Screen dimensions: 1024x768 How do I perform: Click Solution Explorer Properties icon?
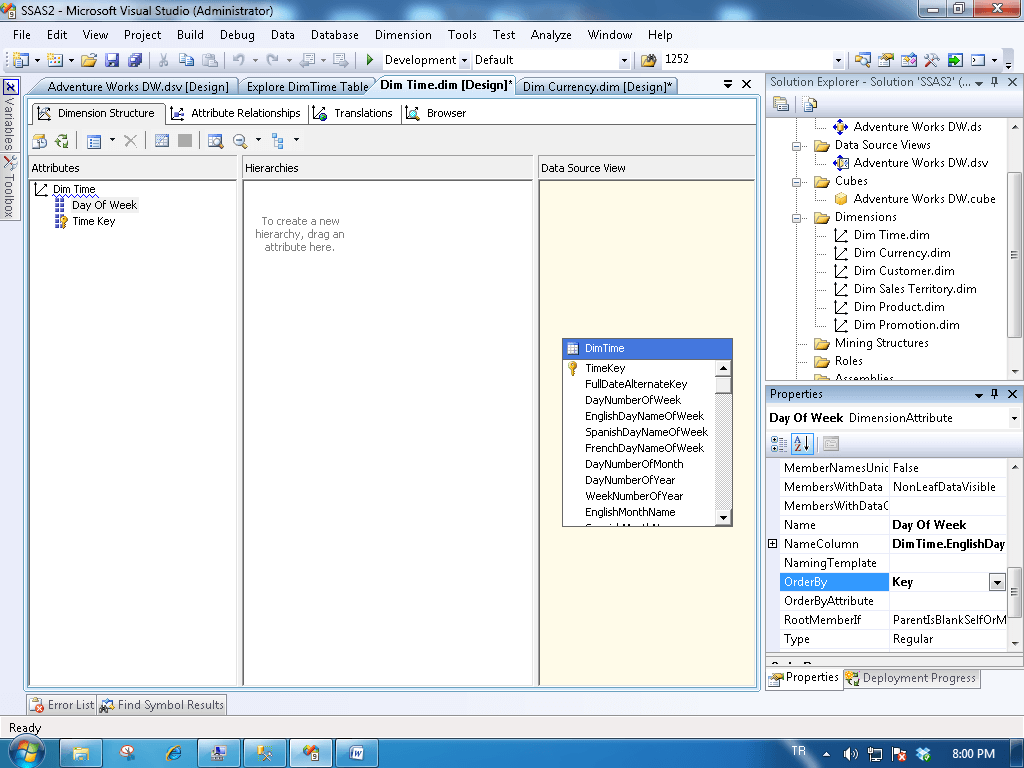coord(781,104)
